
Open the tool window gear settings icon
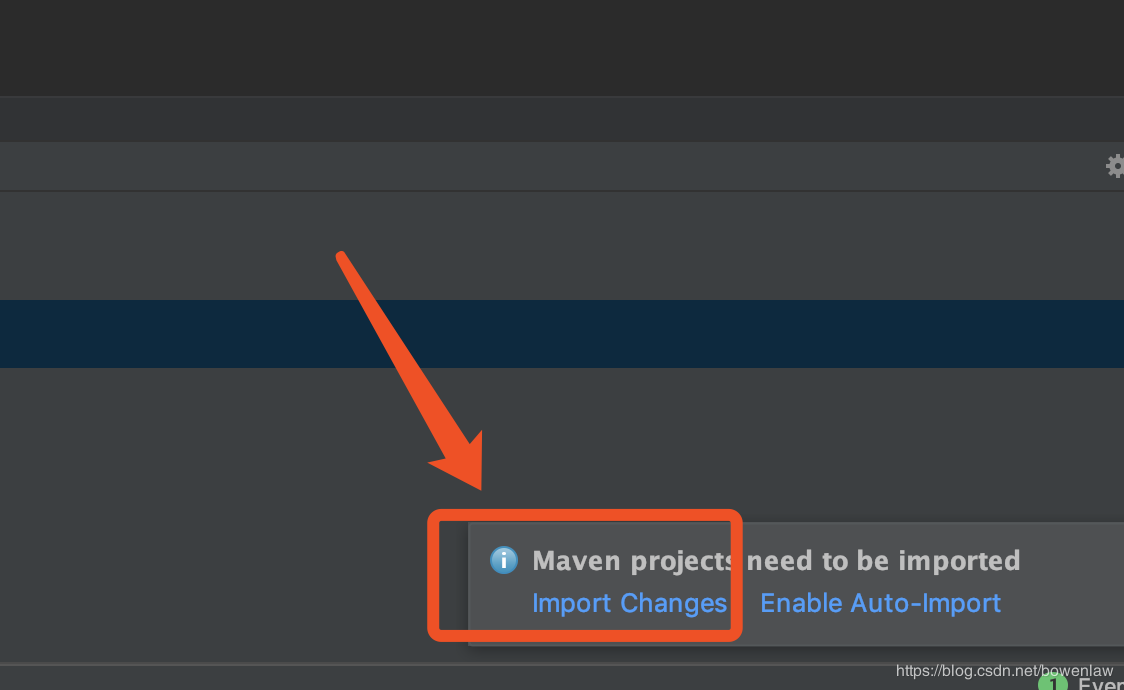[1115, 166]
